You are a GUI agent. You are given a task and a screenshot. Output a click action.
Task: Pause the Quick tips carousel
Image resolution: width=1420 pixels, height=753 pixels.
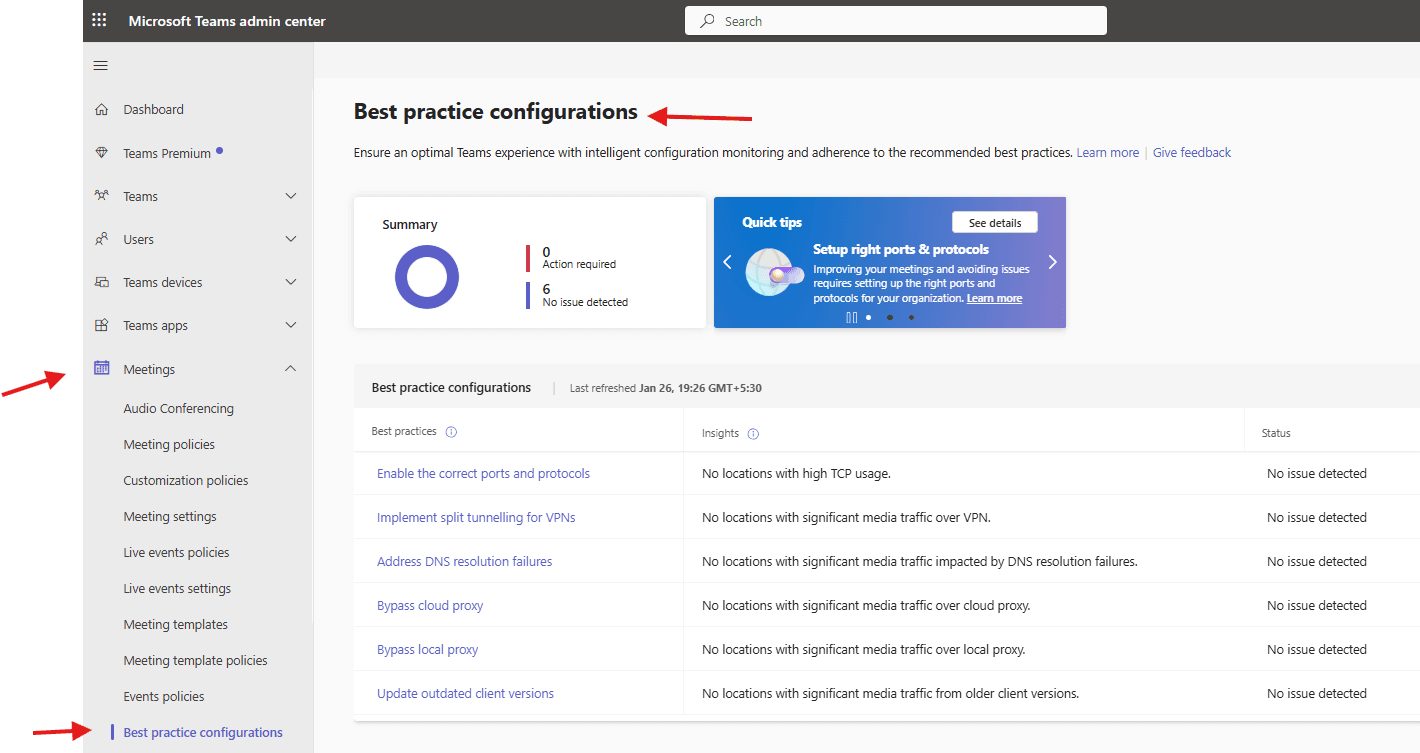click(x=851, y=317)
